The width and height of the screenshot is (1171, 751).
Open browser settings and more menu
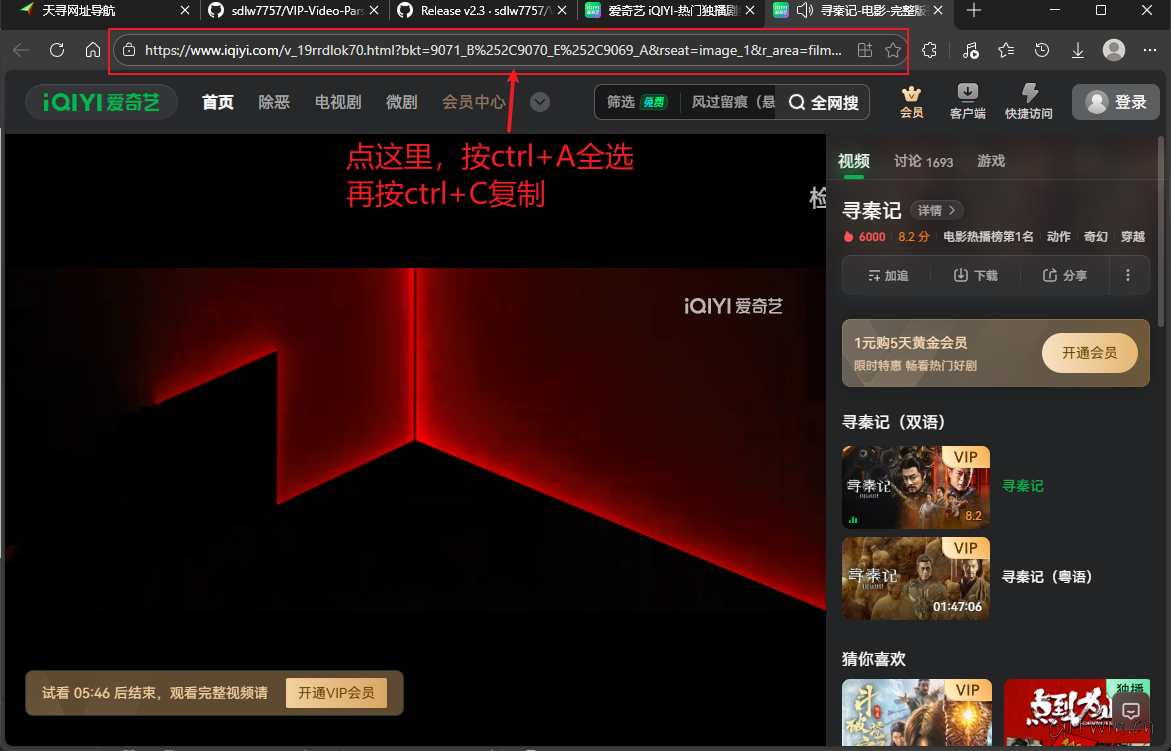point(1149,50)
